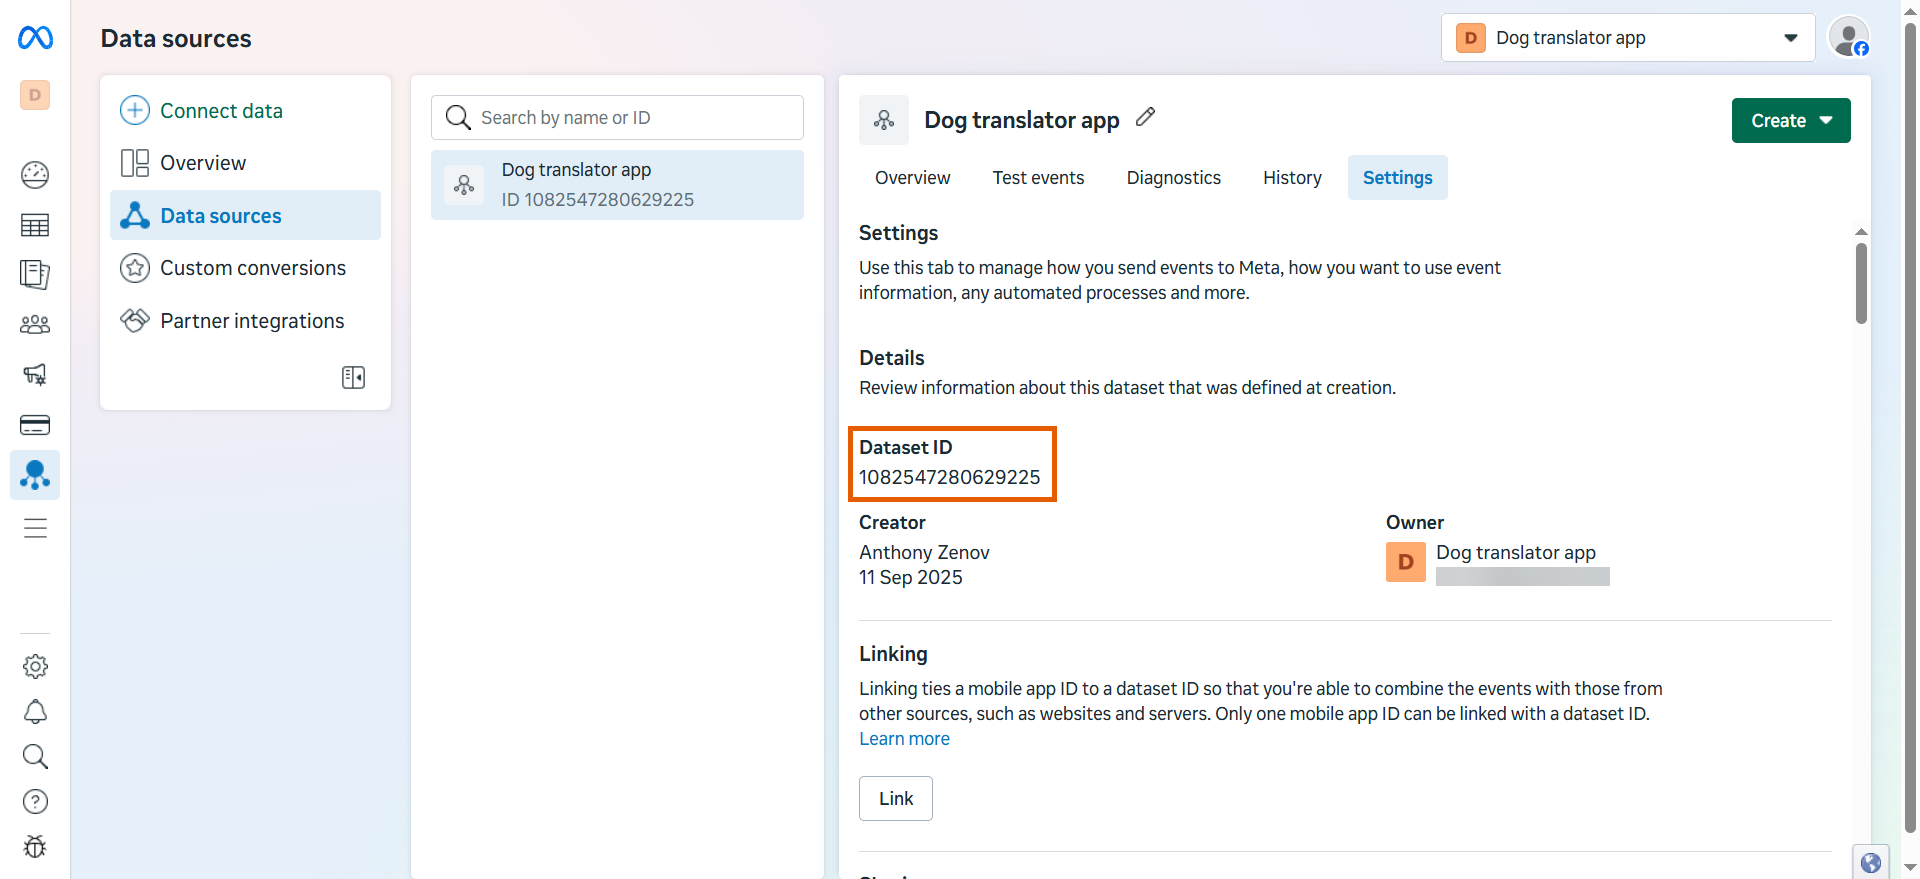The image size is (1920, 879).
Task: Click the Details section heading
Action: click(892, 358)
